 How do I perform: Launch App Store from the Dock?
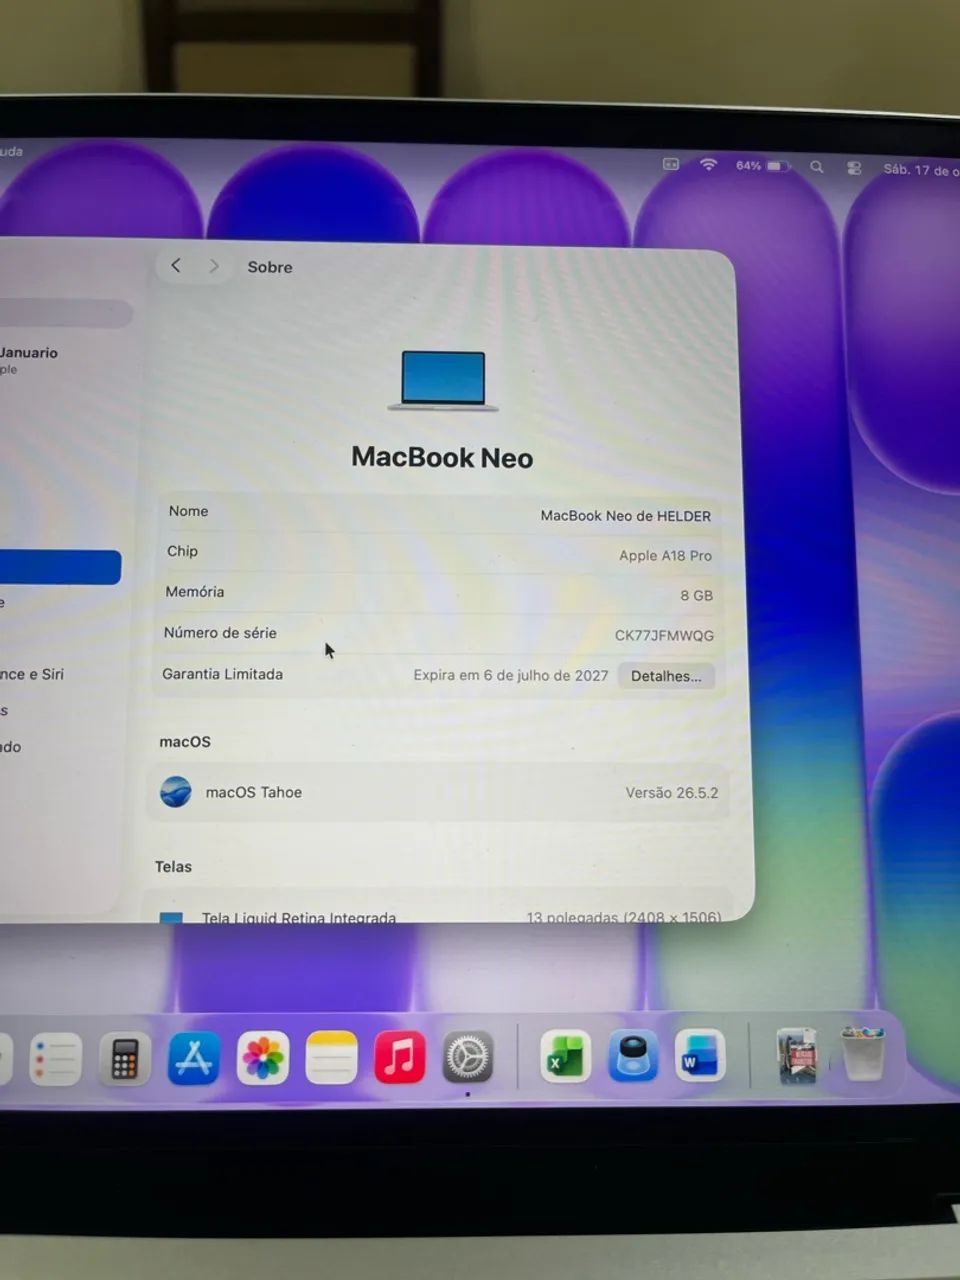pyautogui.click(x=193, y=1058)
